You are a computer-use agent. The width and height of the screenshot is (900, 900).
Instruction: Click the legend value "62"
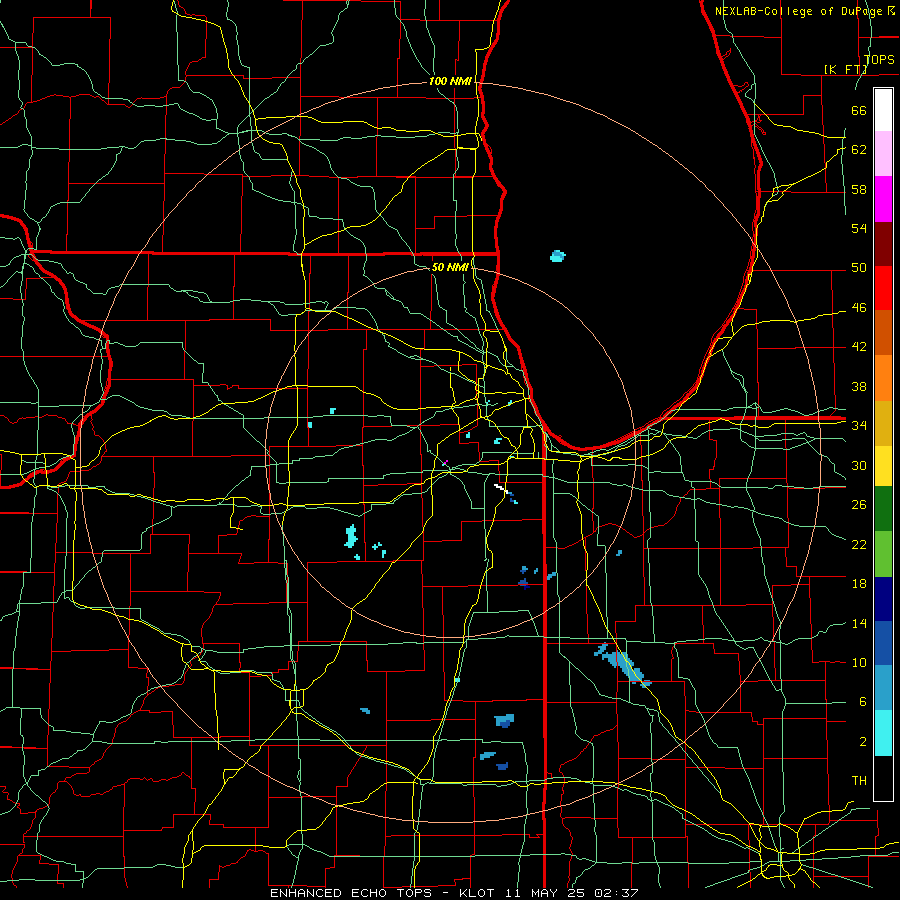click(x=859, y=149)
